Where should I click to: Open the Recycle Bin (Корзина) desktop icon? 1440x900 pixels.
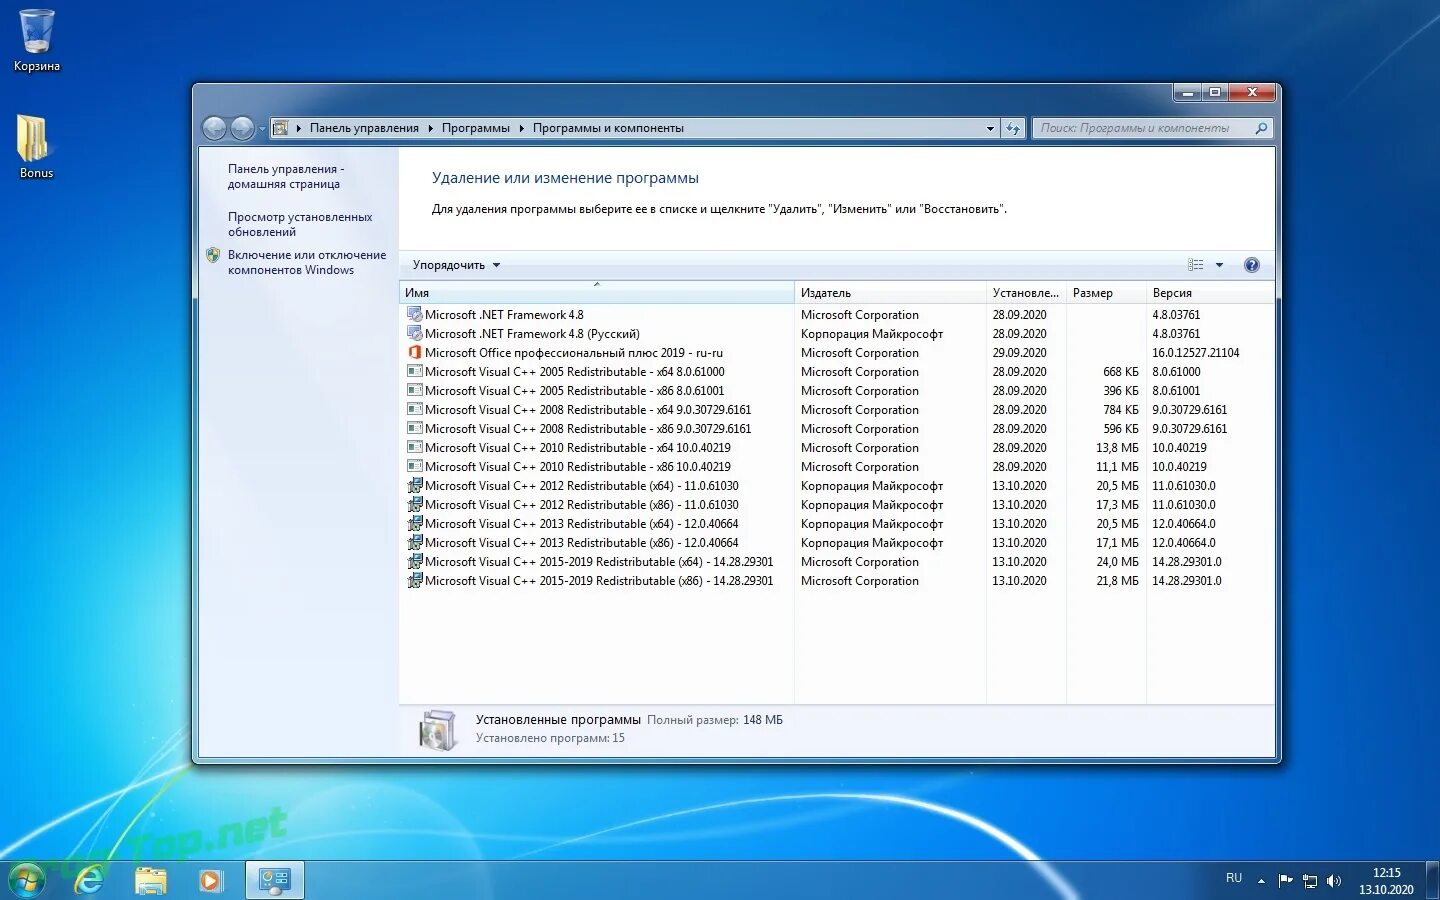(x=36, y=40)
